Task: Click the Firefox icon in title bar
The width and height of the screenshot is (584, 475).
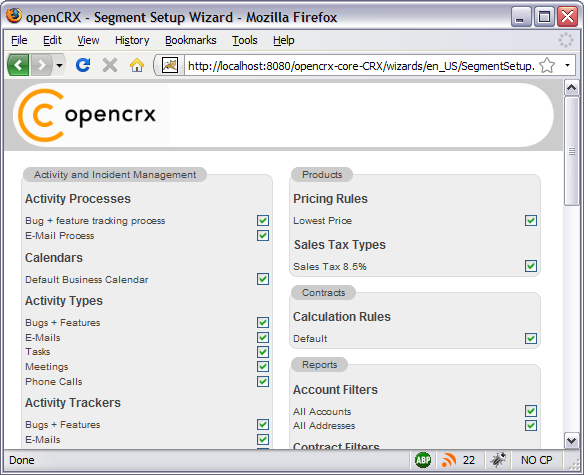Action: (x=14, y=16)
